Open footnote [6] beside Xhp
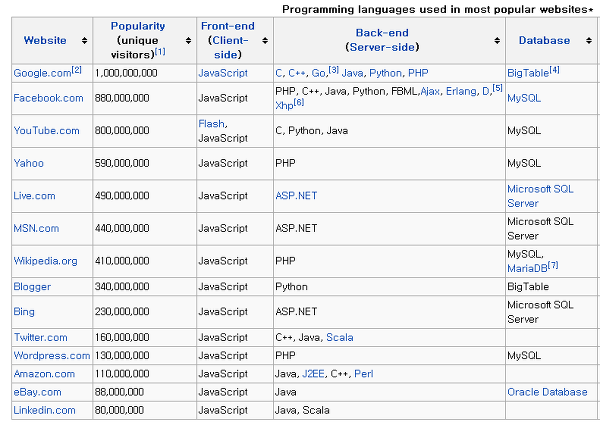The image size is (600, 422). click(x=299, y=103)
